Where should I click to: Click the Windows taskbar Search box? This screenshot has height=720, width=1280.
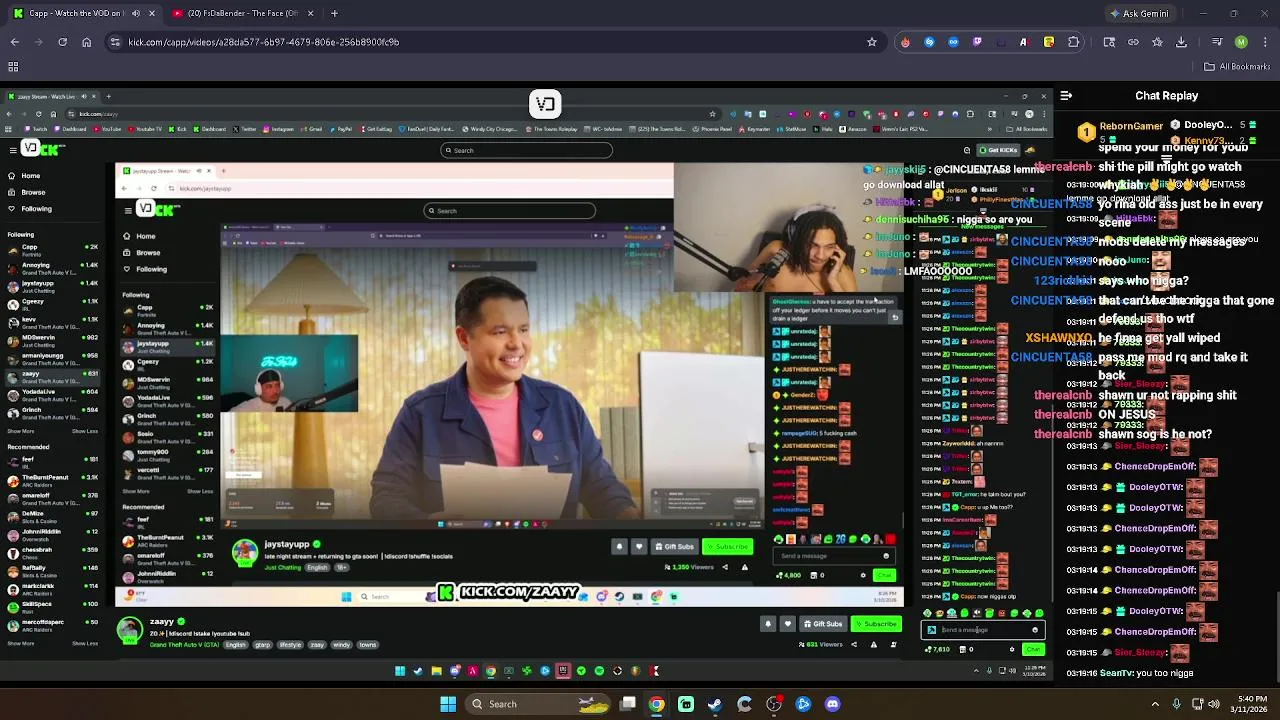pos(540,704)
